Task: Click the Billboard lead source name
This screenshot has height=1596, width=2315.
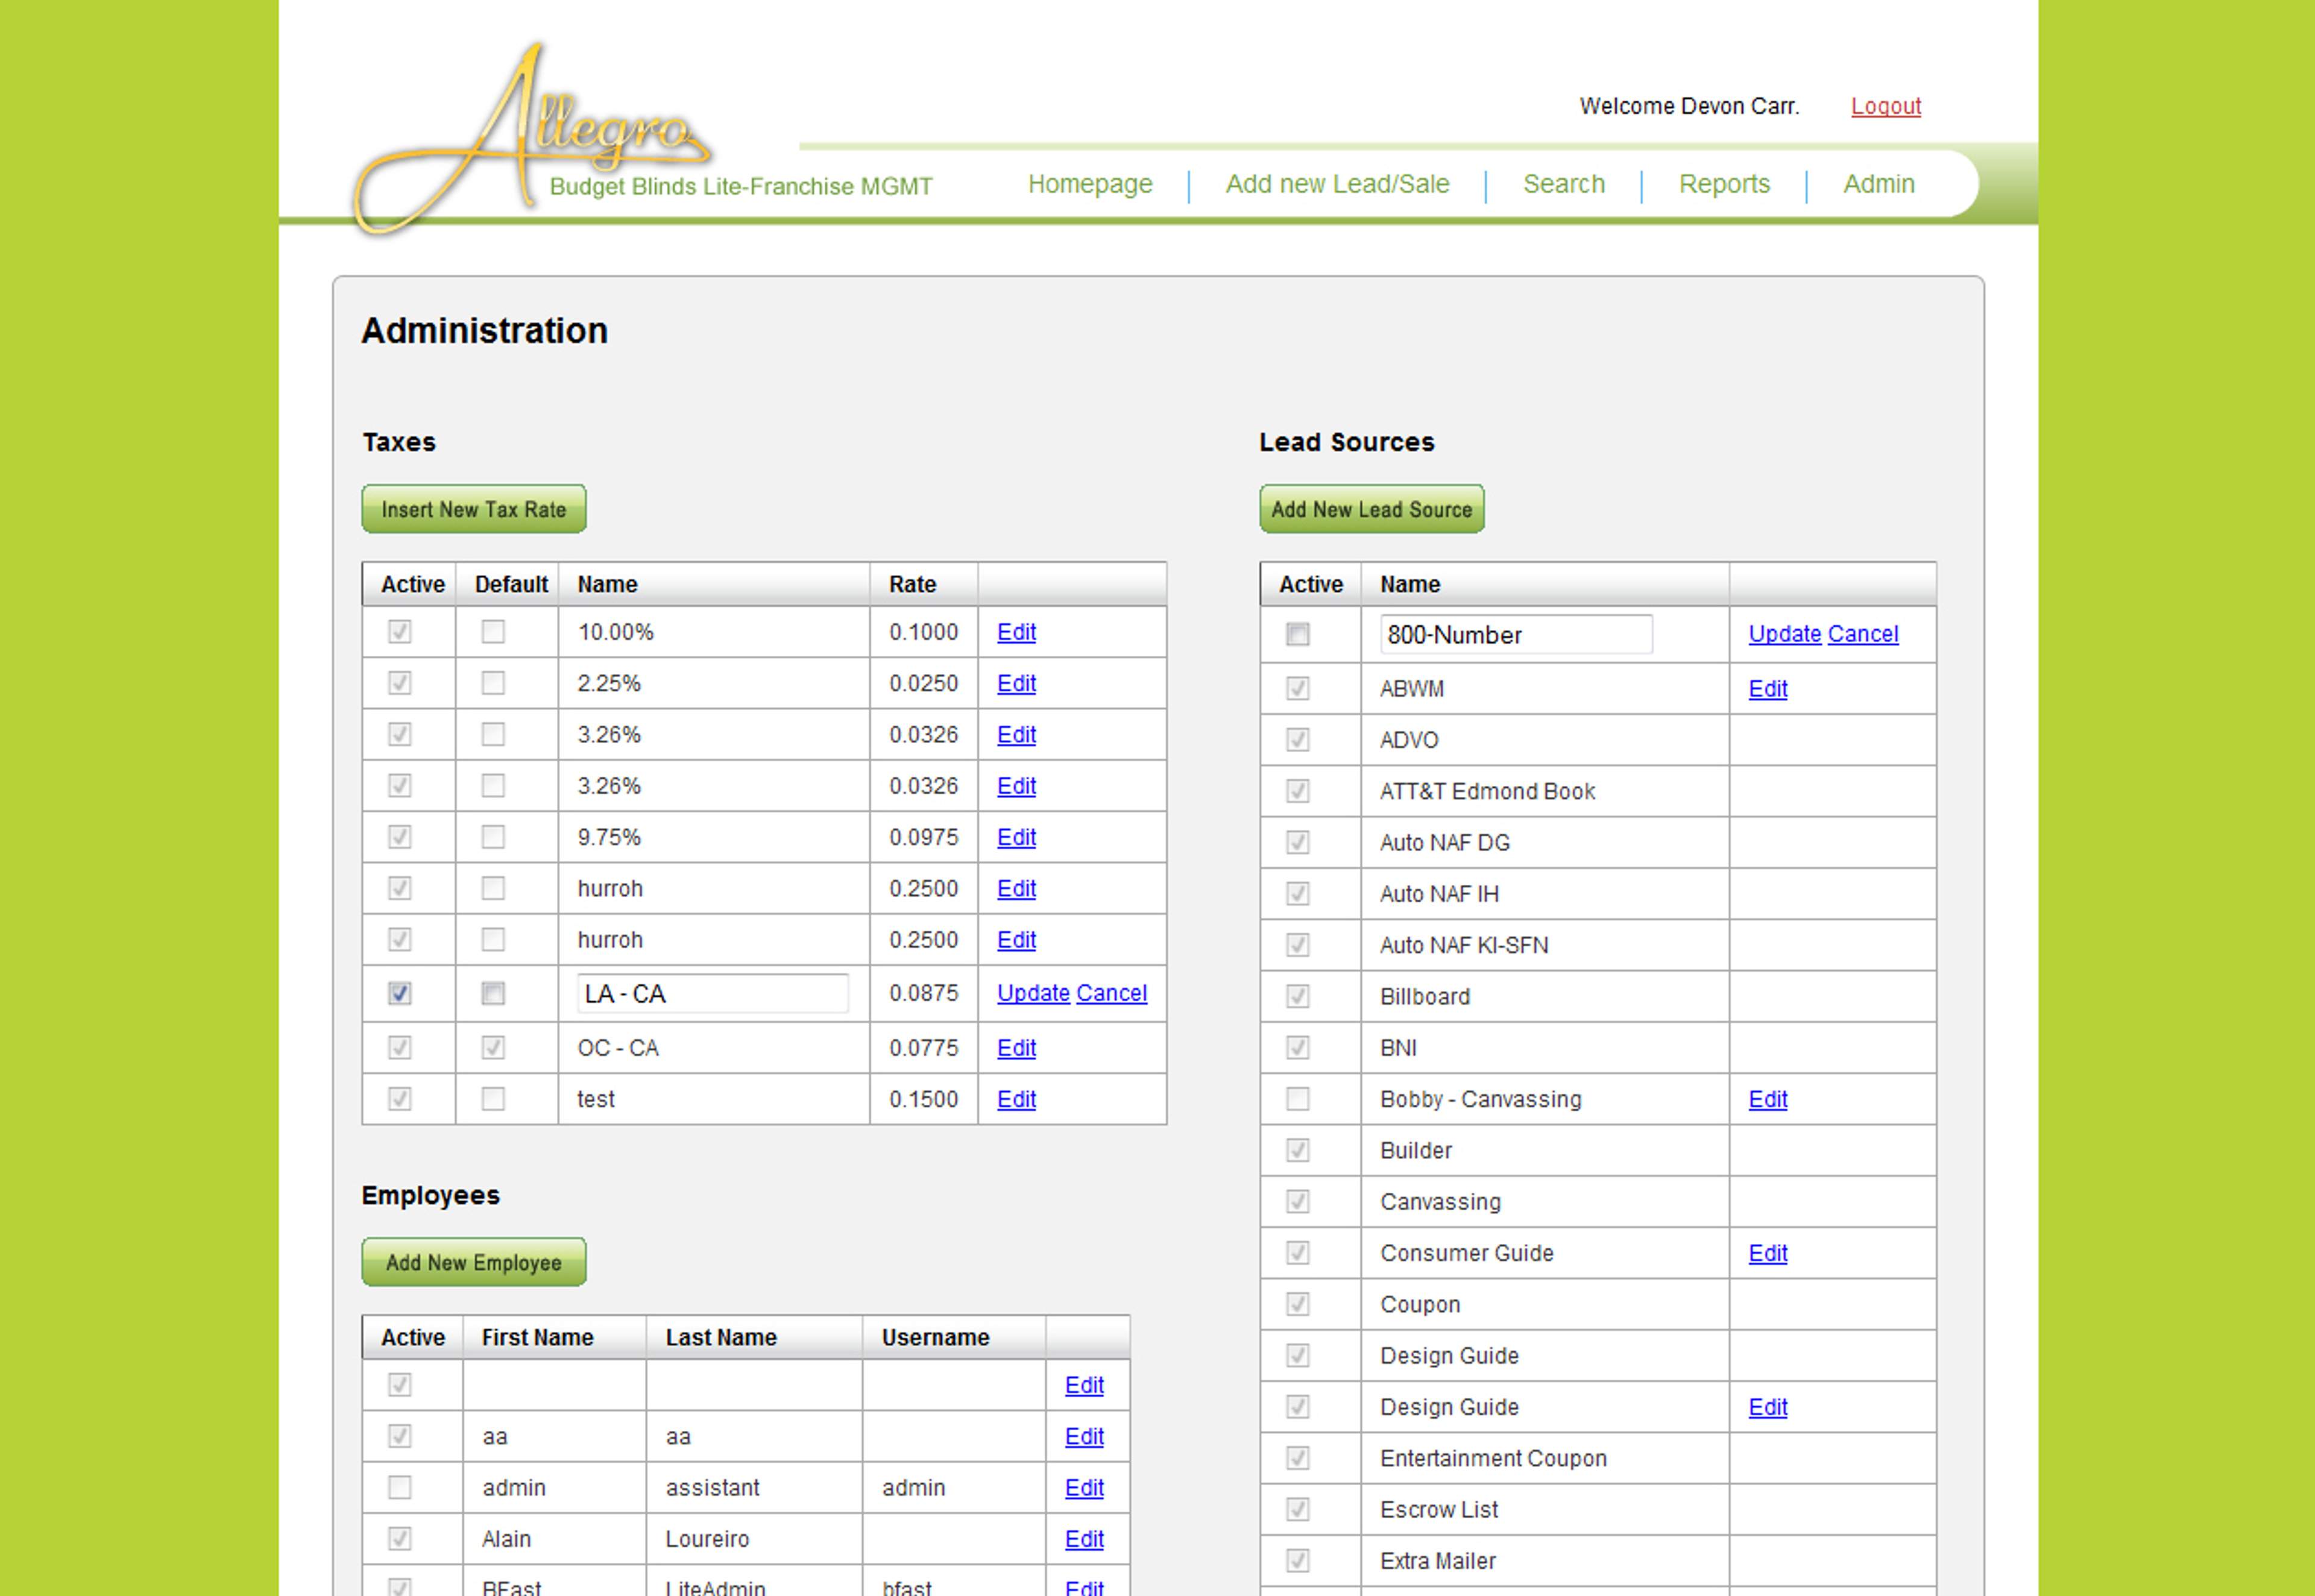Action: tap(1425, 996)
